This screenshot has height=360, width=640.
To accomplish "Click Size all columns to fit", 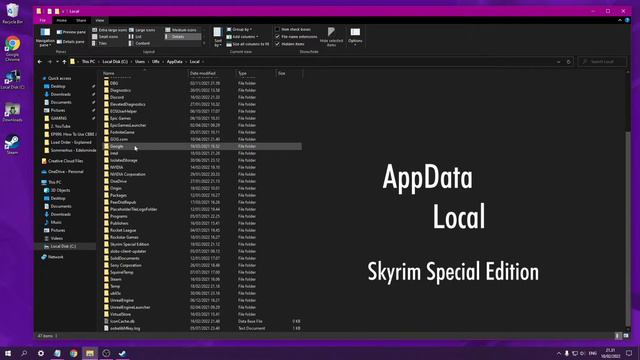I will coord(248,44).
